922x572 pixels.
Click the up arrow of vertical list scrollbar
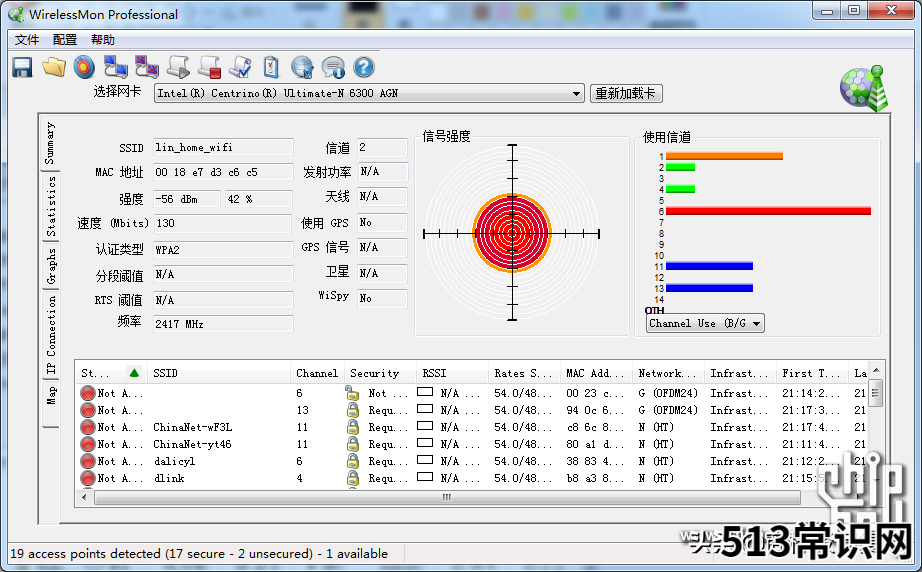(876, 370)
